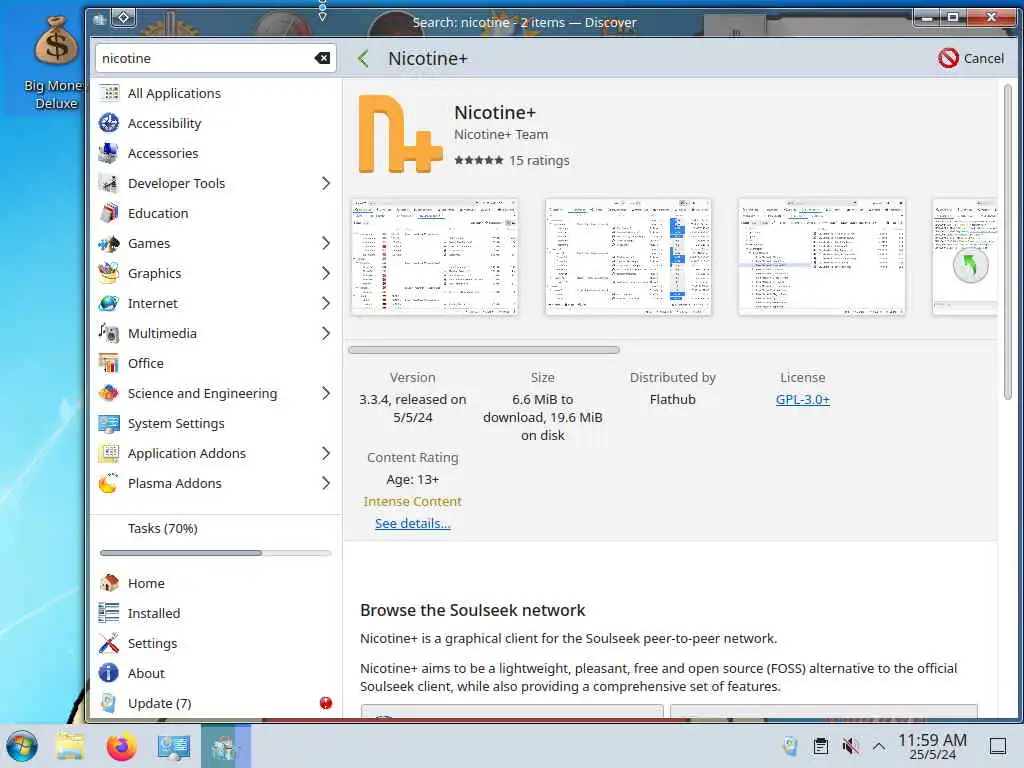Expand the Games subcategories arrow
1024x768 pixels.
coord(326,244)
